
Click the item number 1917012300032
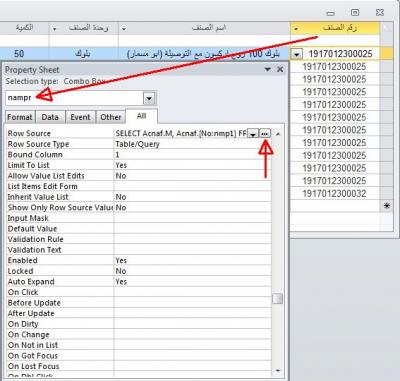(x=334, y=194)
